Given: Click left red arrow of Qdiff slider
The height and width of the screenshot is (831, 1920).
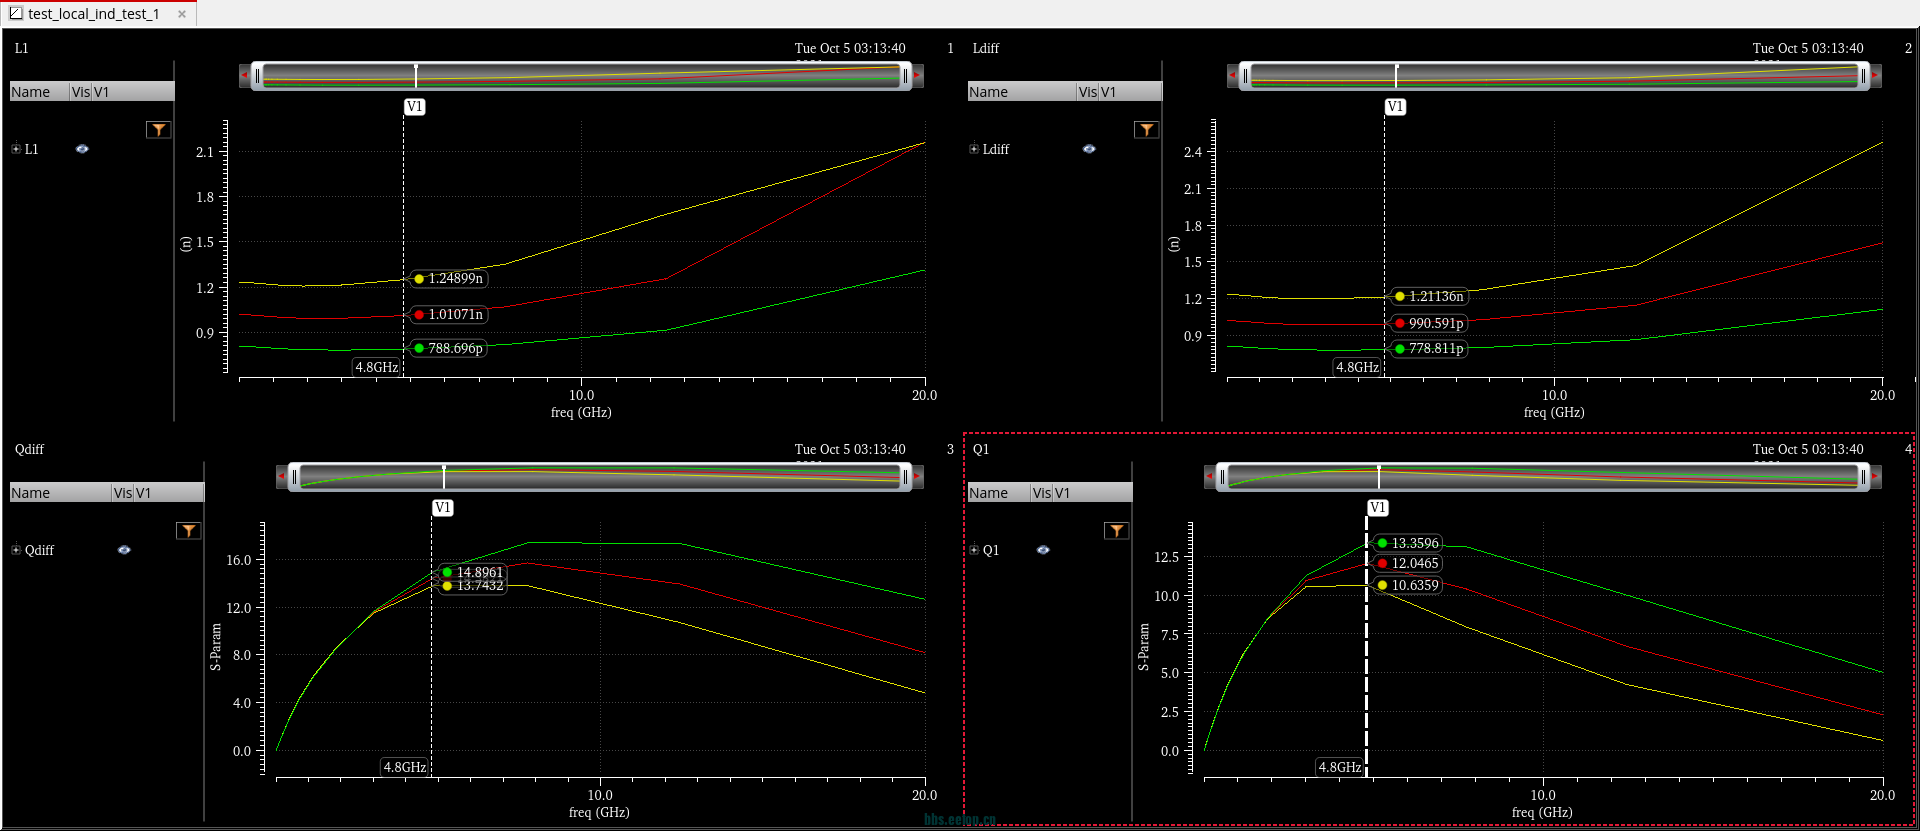Looking at the screenshot, I should 281,476.
